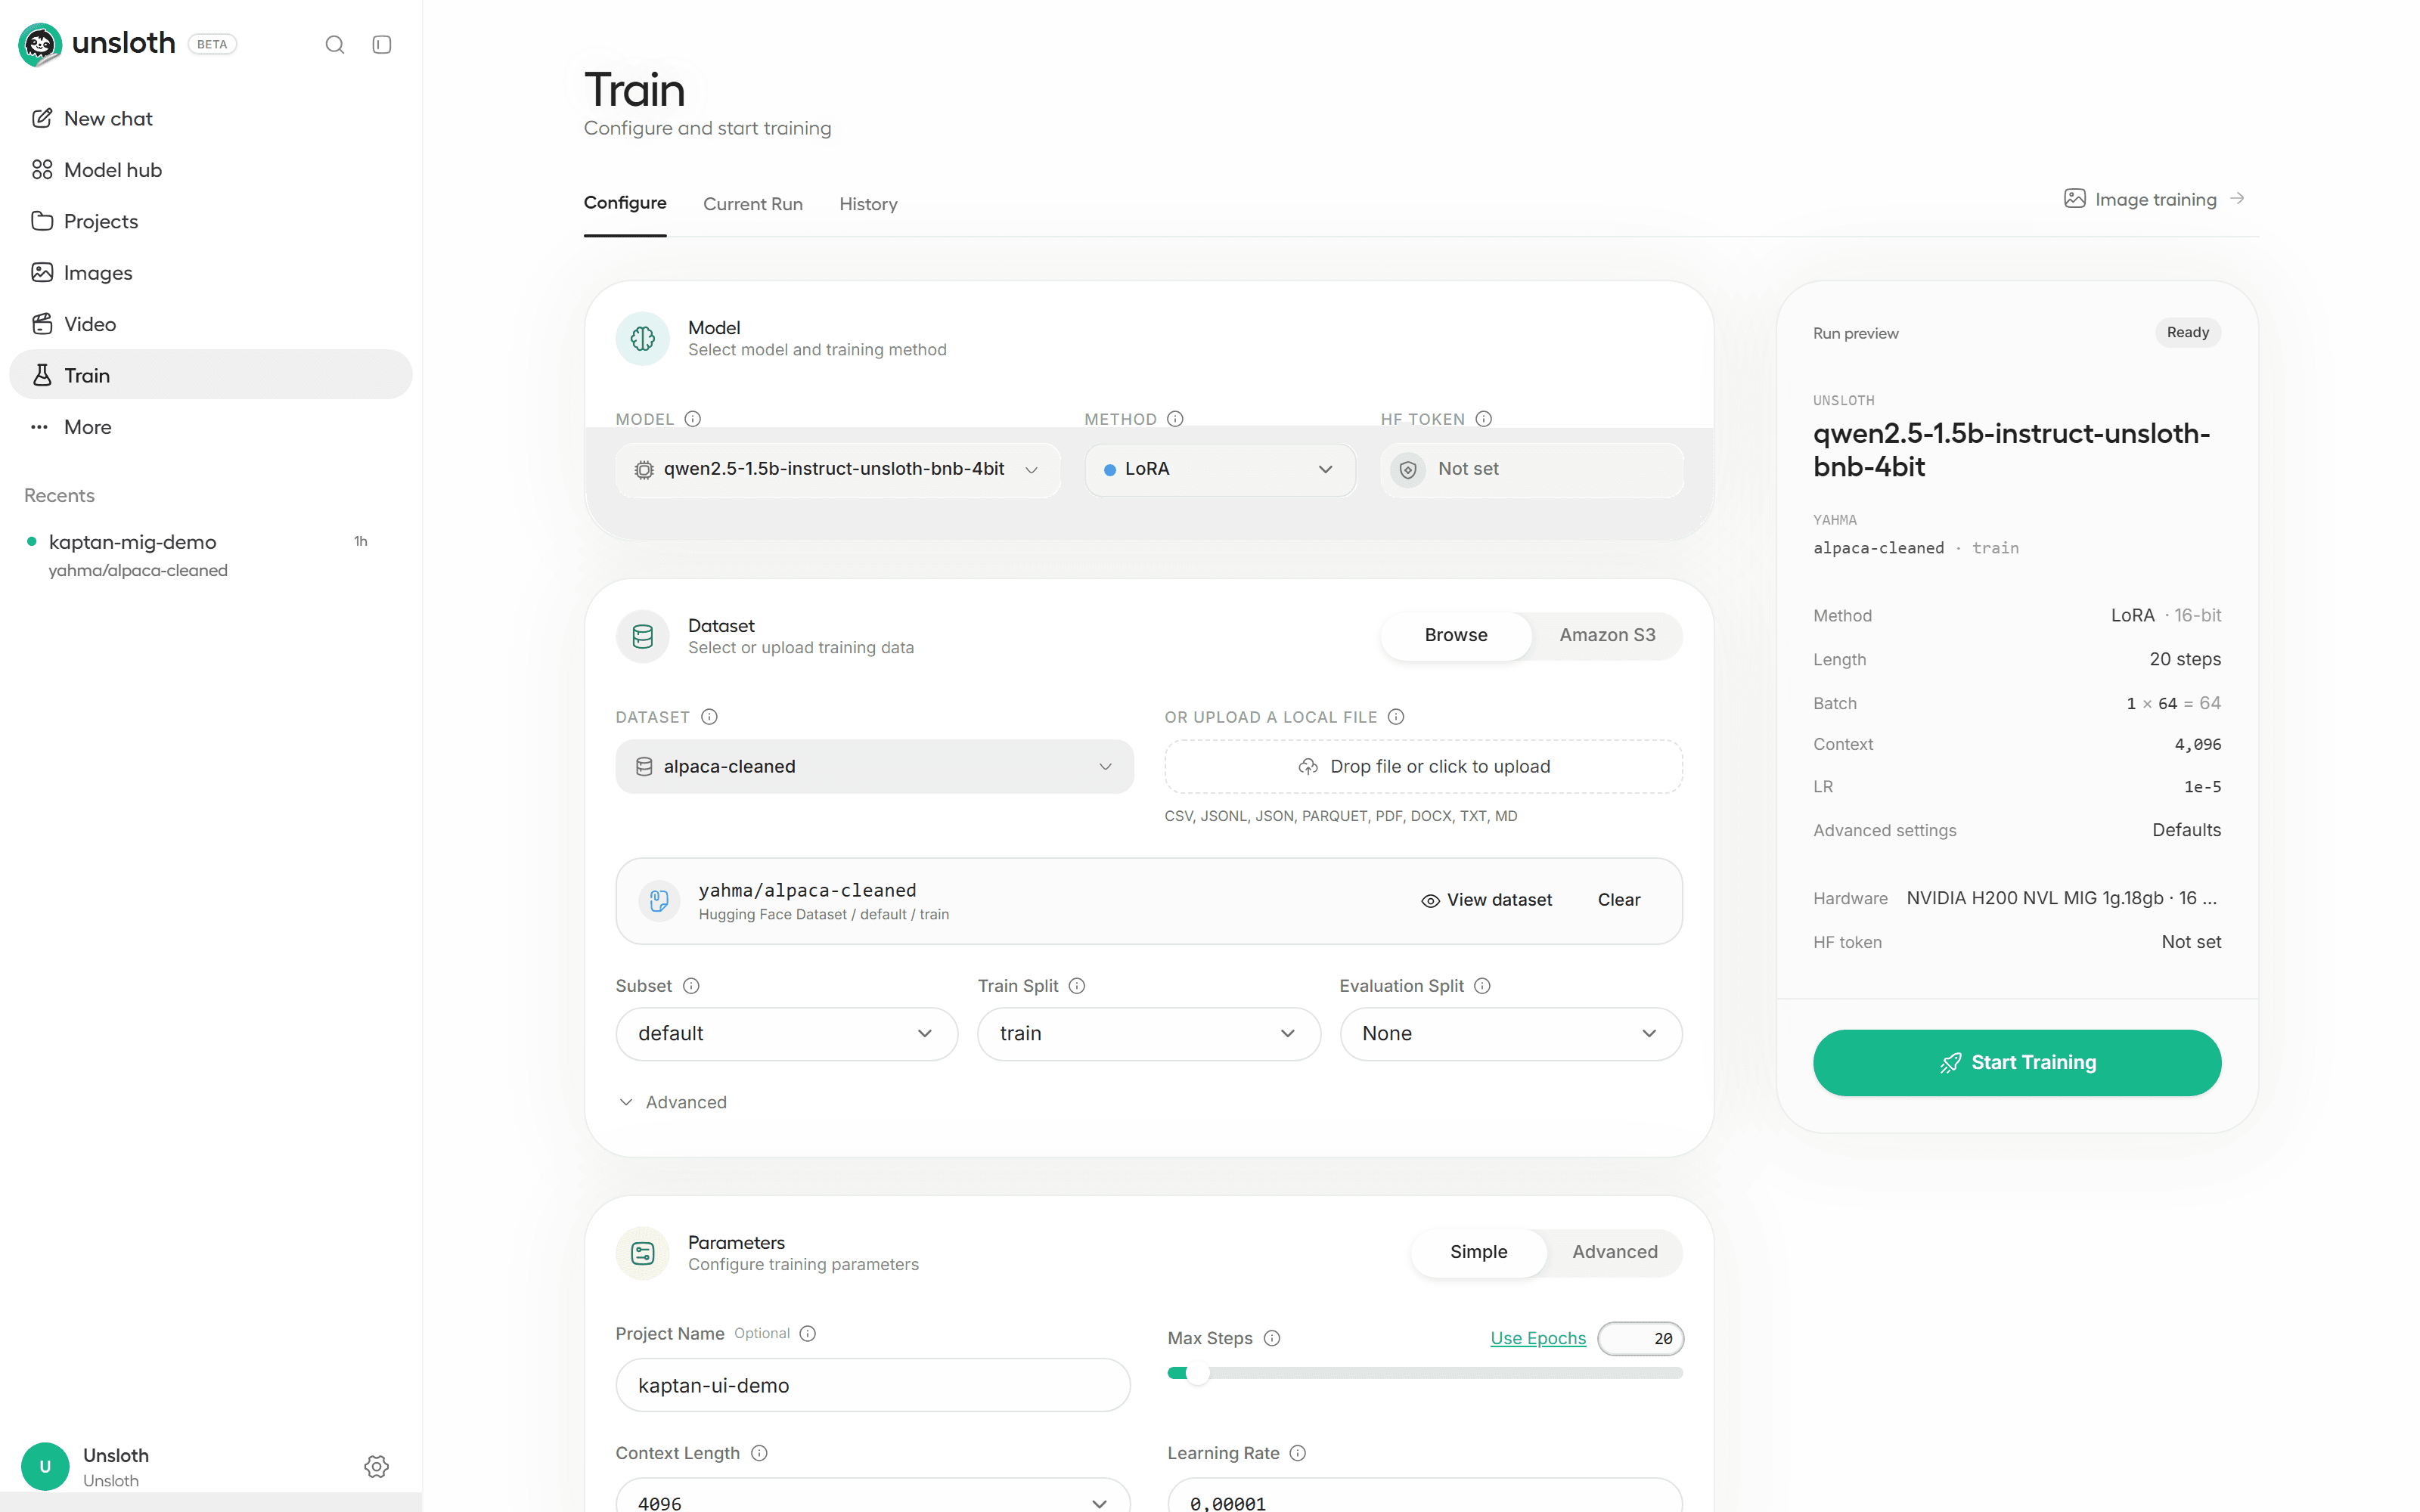Switch to the Current Run tab
This screenshot has width=2420, height=1512.
pyautogui.click(x=752, y=204)
